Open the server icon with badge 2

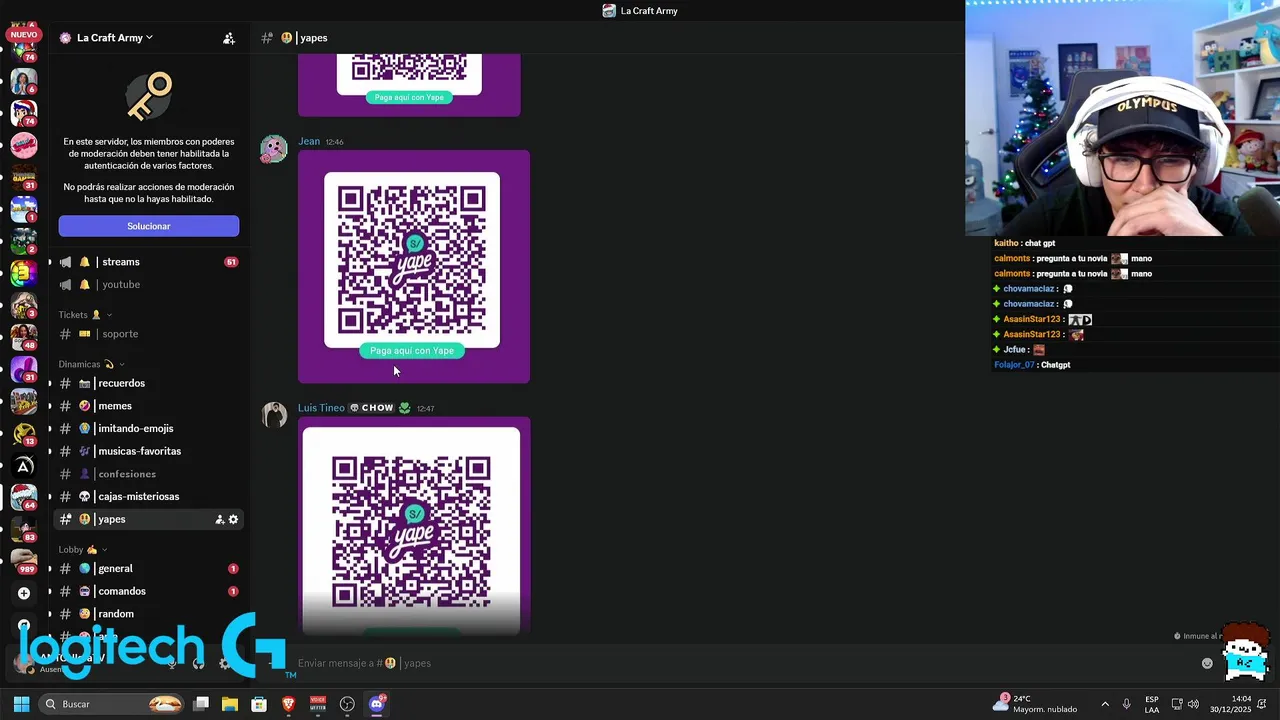24,241
